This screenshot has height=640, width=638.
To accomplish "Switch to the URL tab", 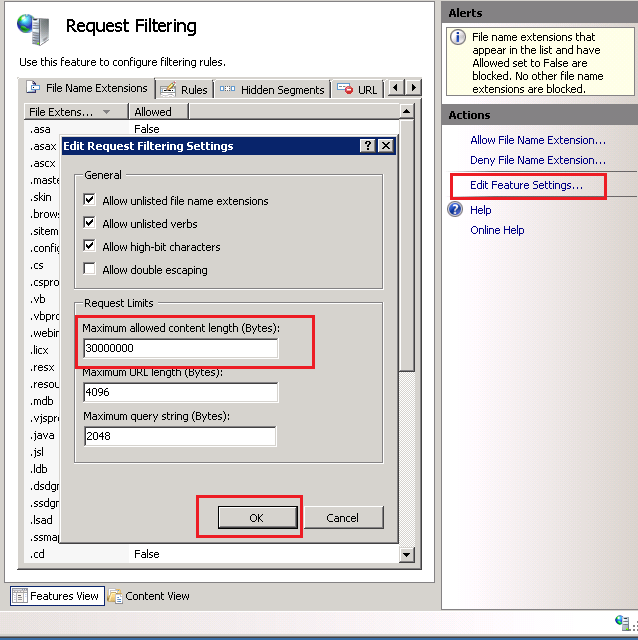I will [358, 89].
